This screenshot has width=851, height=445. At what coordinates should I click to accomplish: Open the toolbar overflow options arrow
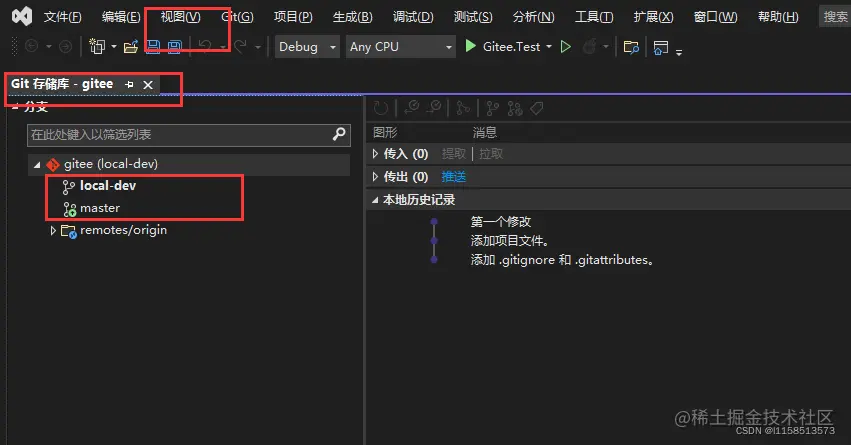pos(679,52)
